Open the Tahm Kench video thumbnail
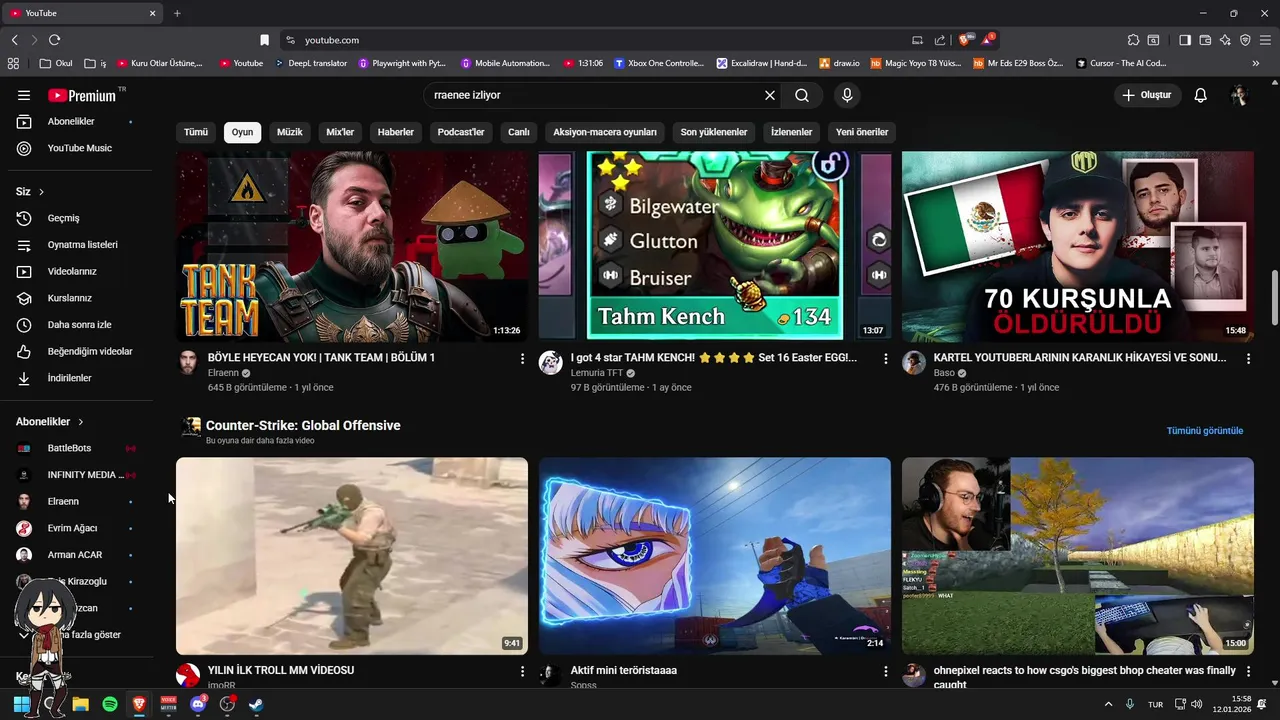The image size is (1280, 720). tap(715, 247)
